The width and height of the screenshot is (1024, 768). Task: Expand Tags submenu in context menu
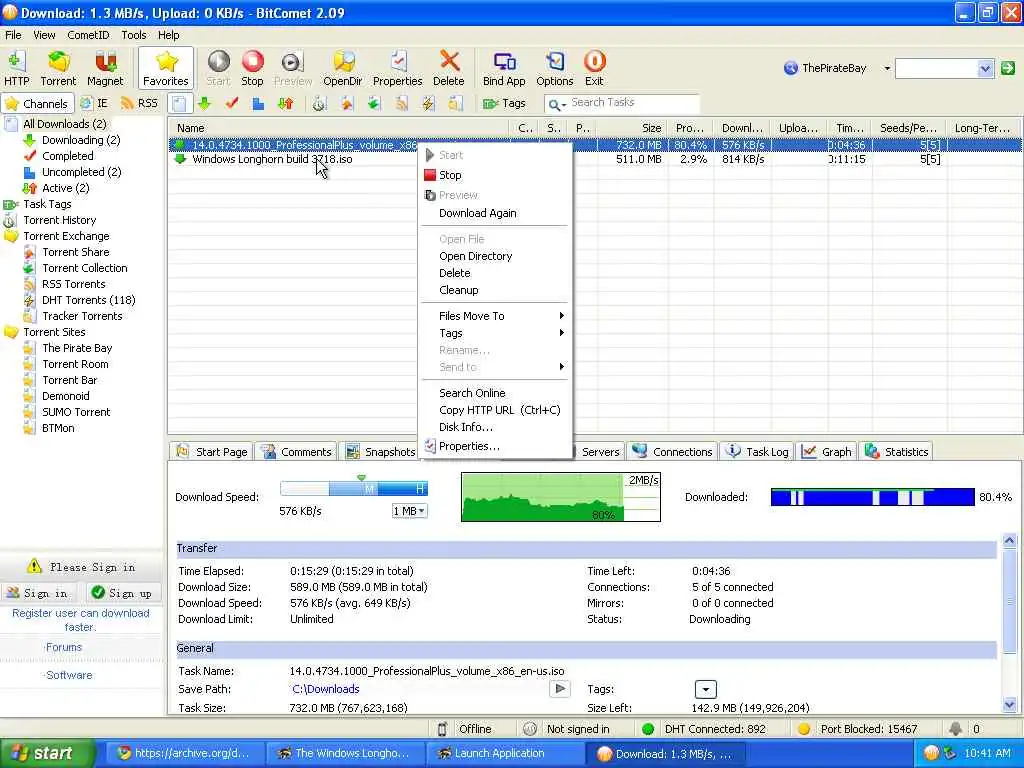point(495,333)
